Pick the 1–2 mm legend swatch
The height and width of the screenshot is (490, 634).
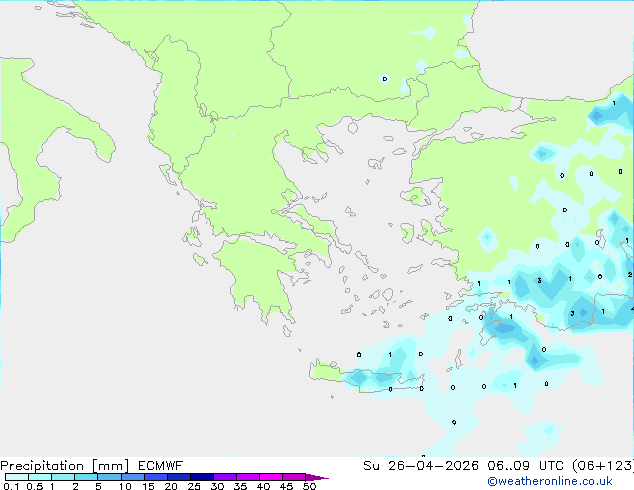coord(63,477)
